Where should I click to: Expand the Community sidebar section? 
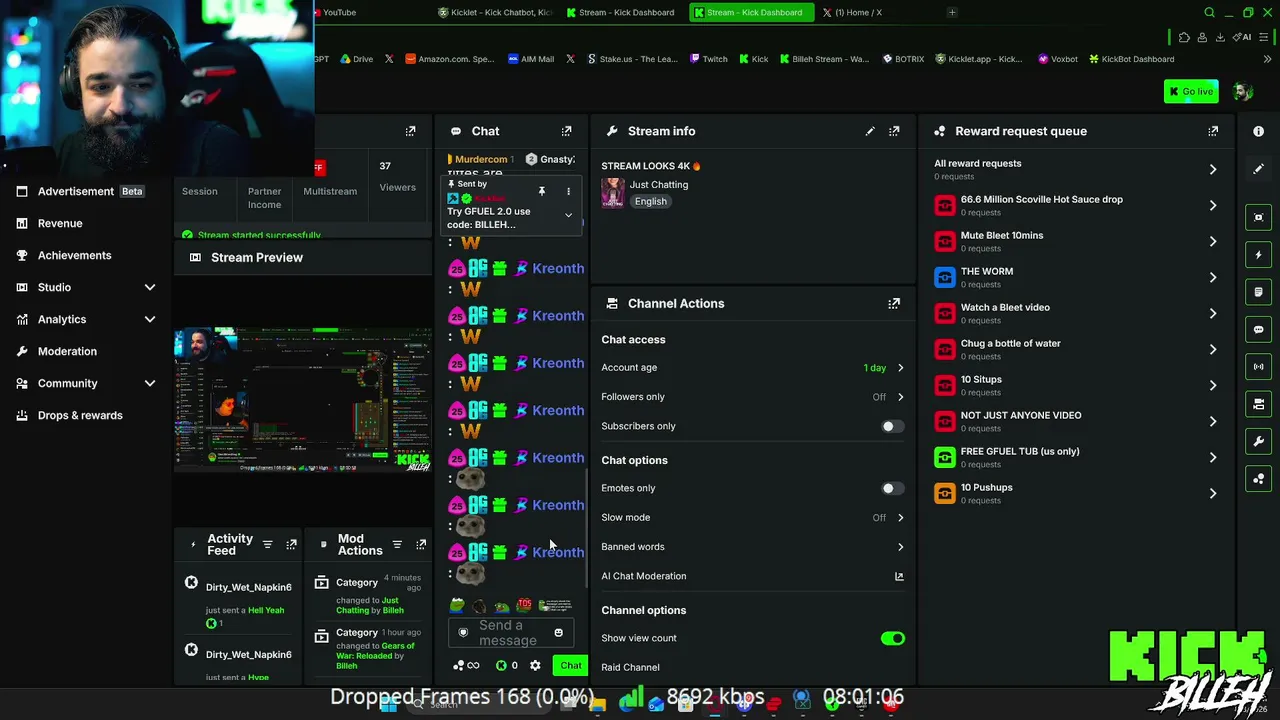pyautogui.click(x=150, y=383)
